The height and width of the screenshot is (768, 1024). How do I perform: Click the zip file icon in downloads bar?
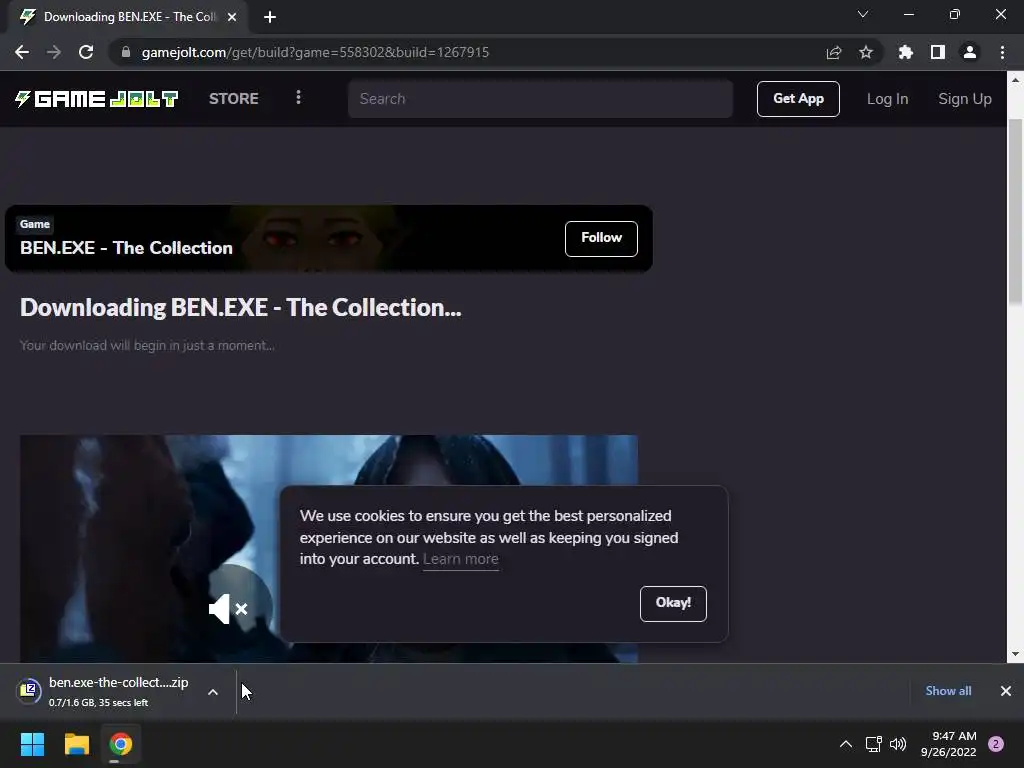point(29,690)
